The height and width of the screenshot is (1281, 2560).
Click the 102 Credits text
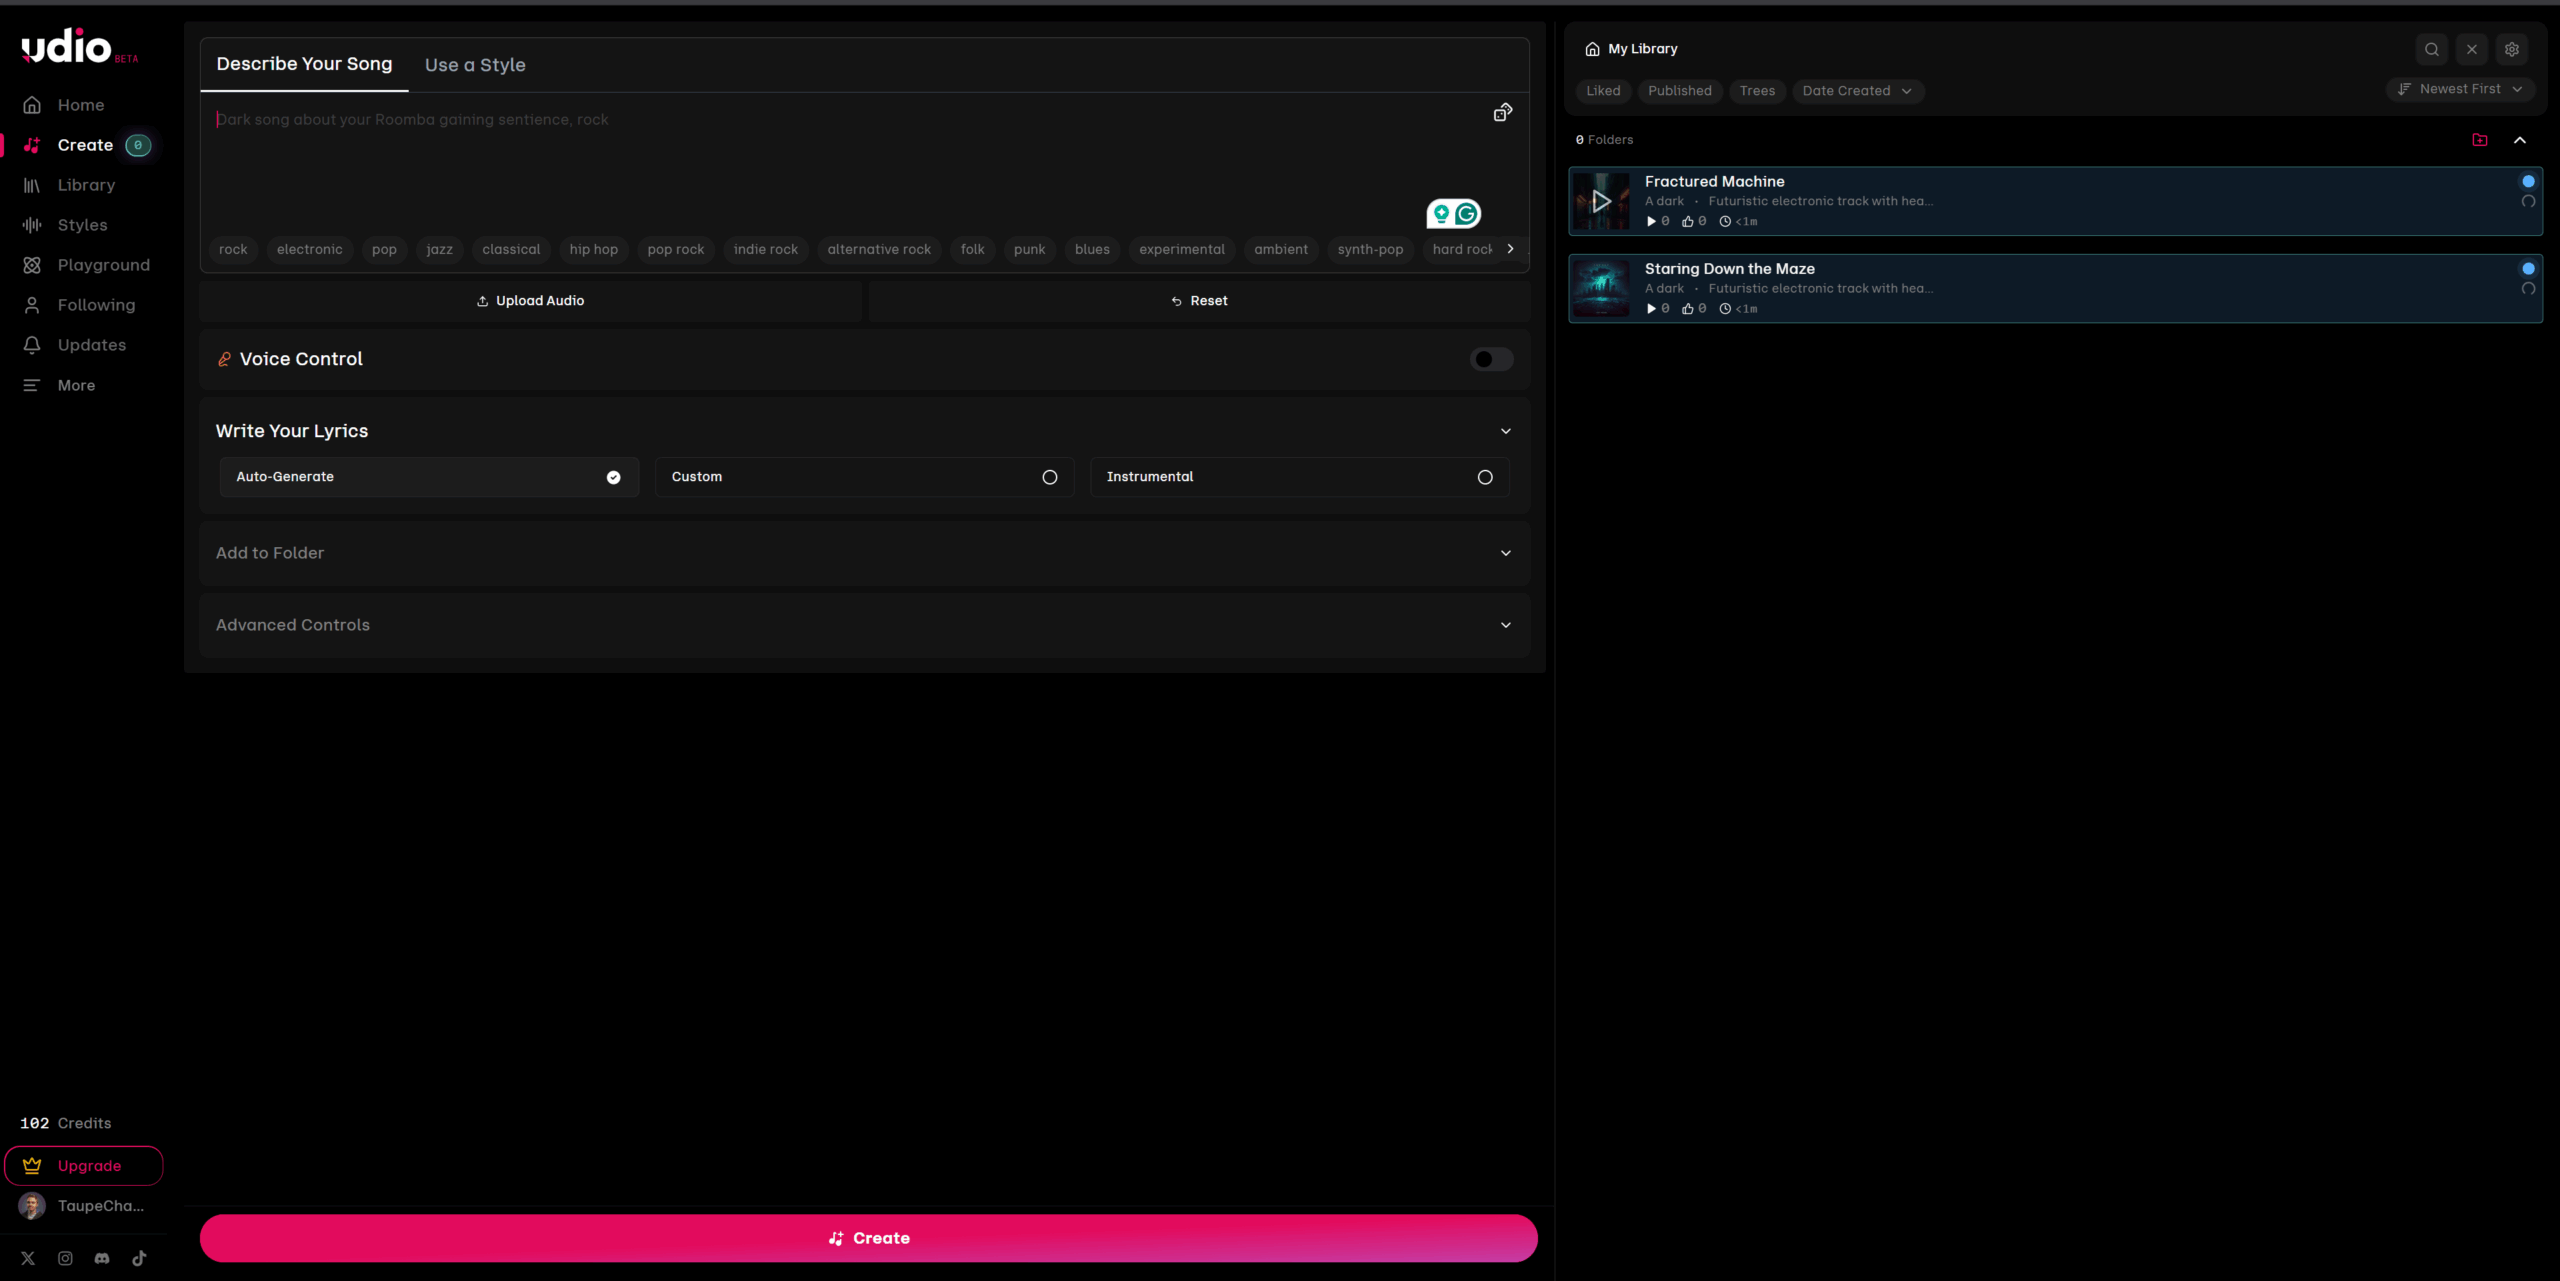click(66, 1123)
